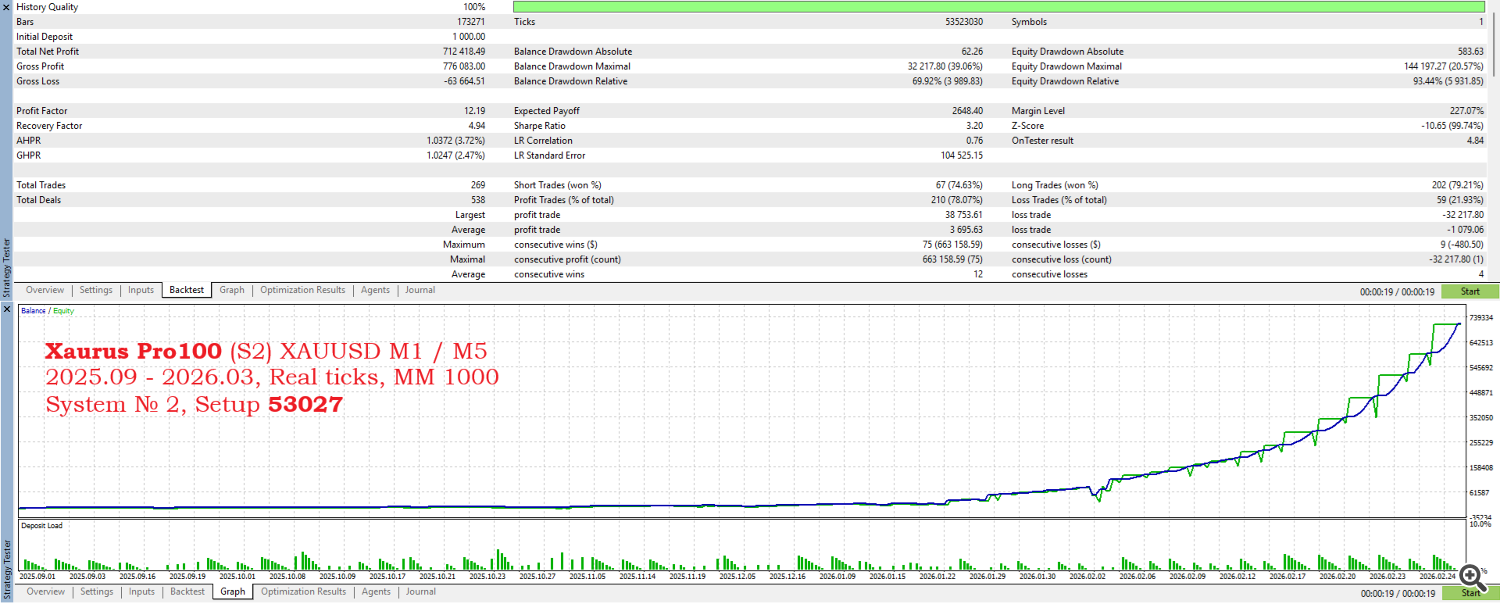Open Inputs tab beneath the Deposit Load chart
Screen dimensions: 1500x604
(141, 592)
